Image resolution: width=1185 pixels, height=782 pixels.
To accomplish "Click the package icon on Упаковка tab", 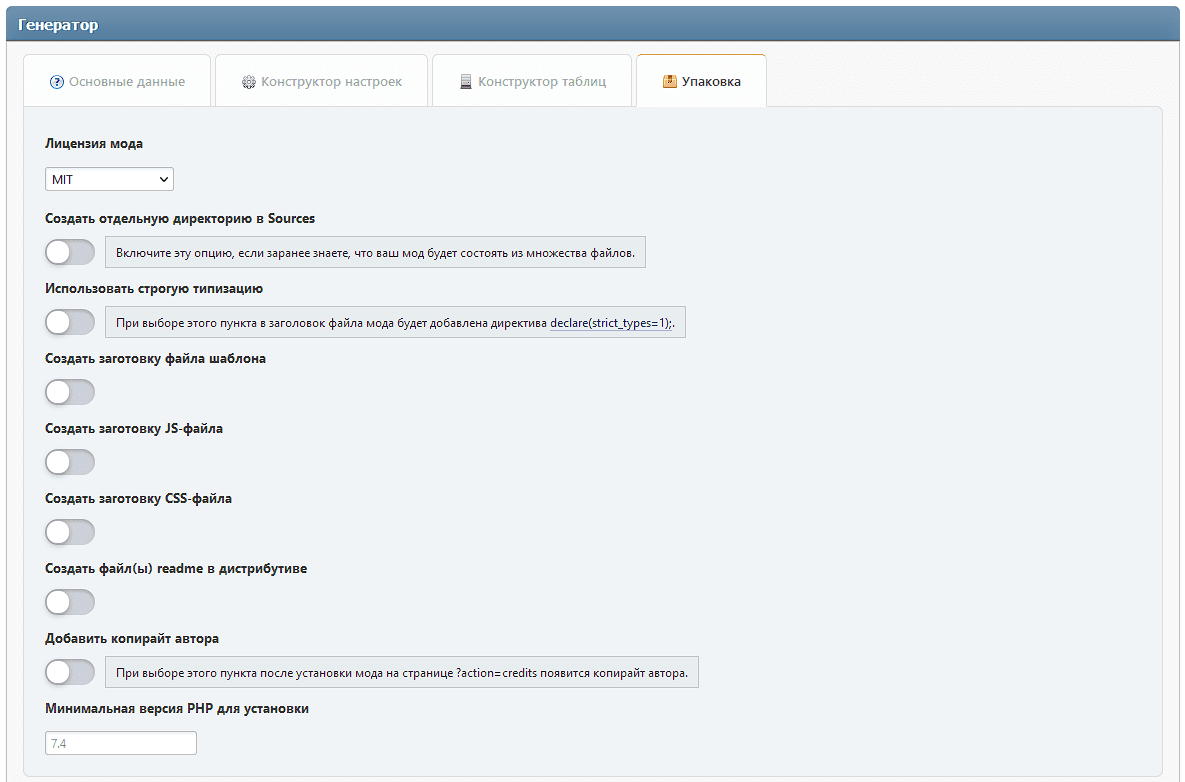I will pyautogui.click(x=670, y=82).
